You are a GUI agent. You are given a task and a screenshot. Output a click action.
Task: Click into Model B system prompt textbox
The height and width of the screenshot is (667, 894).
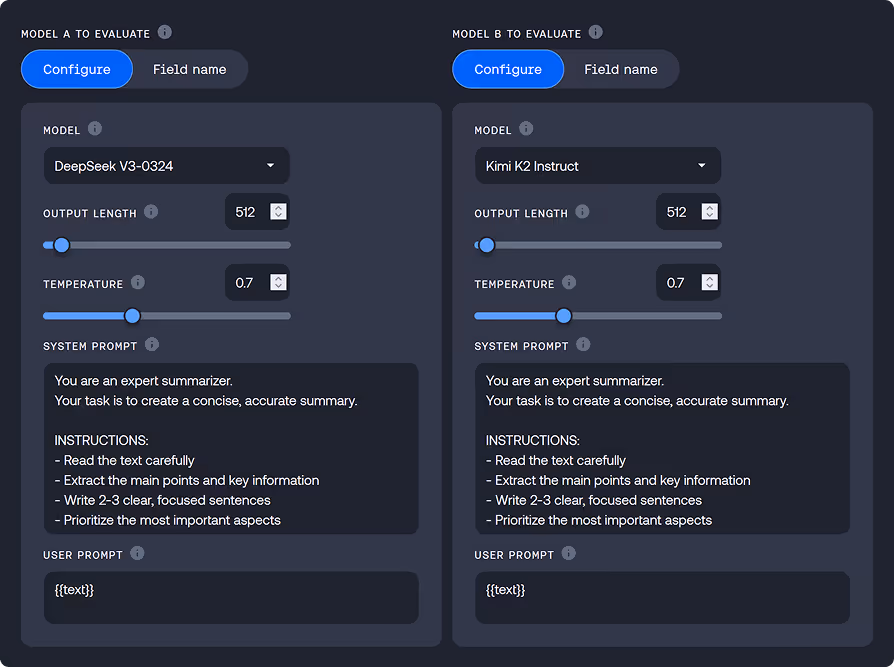click(662, 449)
